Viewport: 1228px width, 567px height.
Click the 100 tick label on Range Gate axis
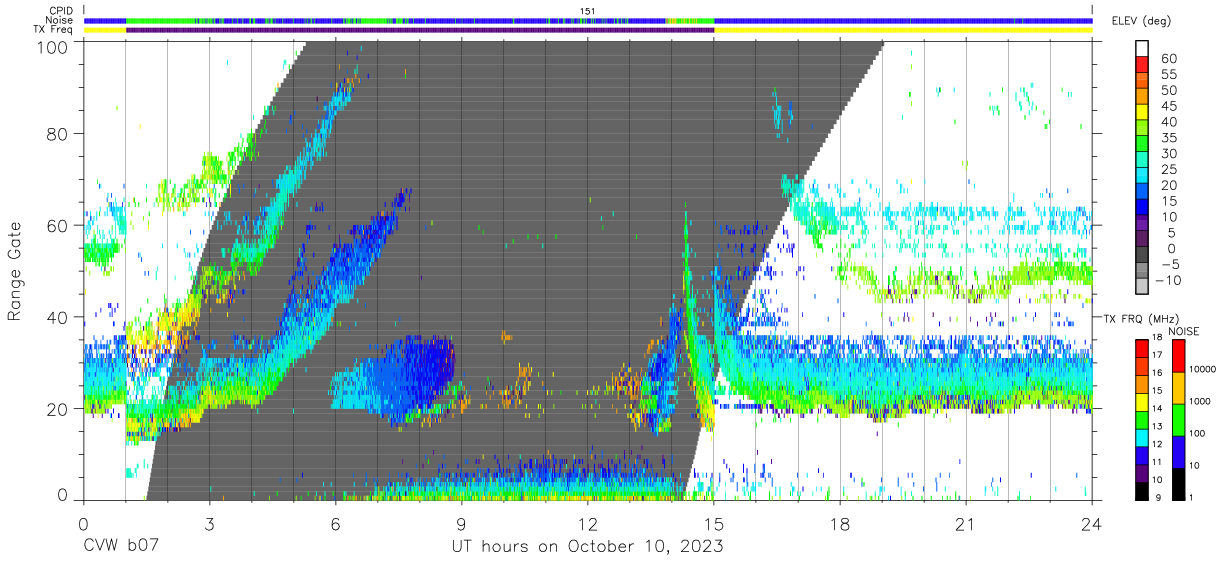coord(55,46)
